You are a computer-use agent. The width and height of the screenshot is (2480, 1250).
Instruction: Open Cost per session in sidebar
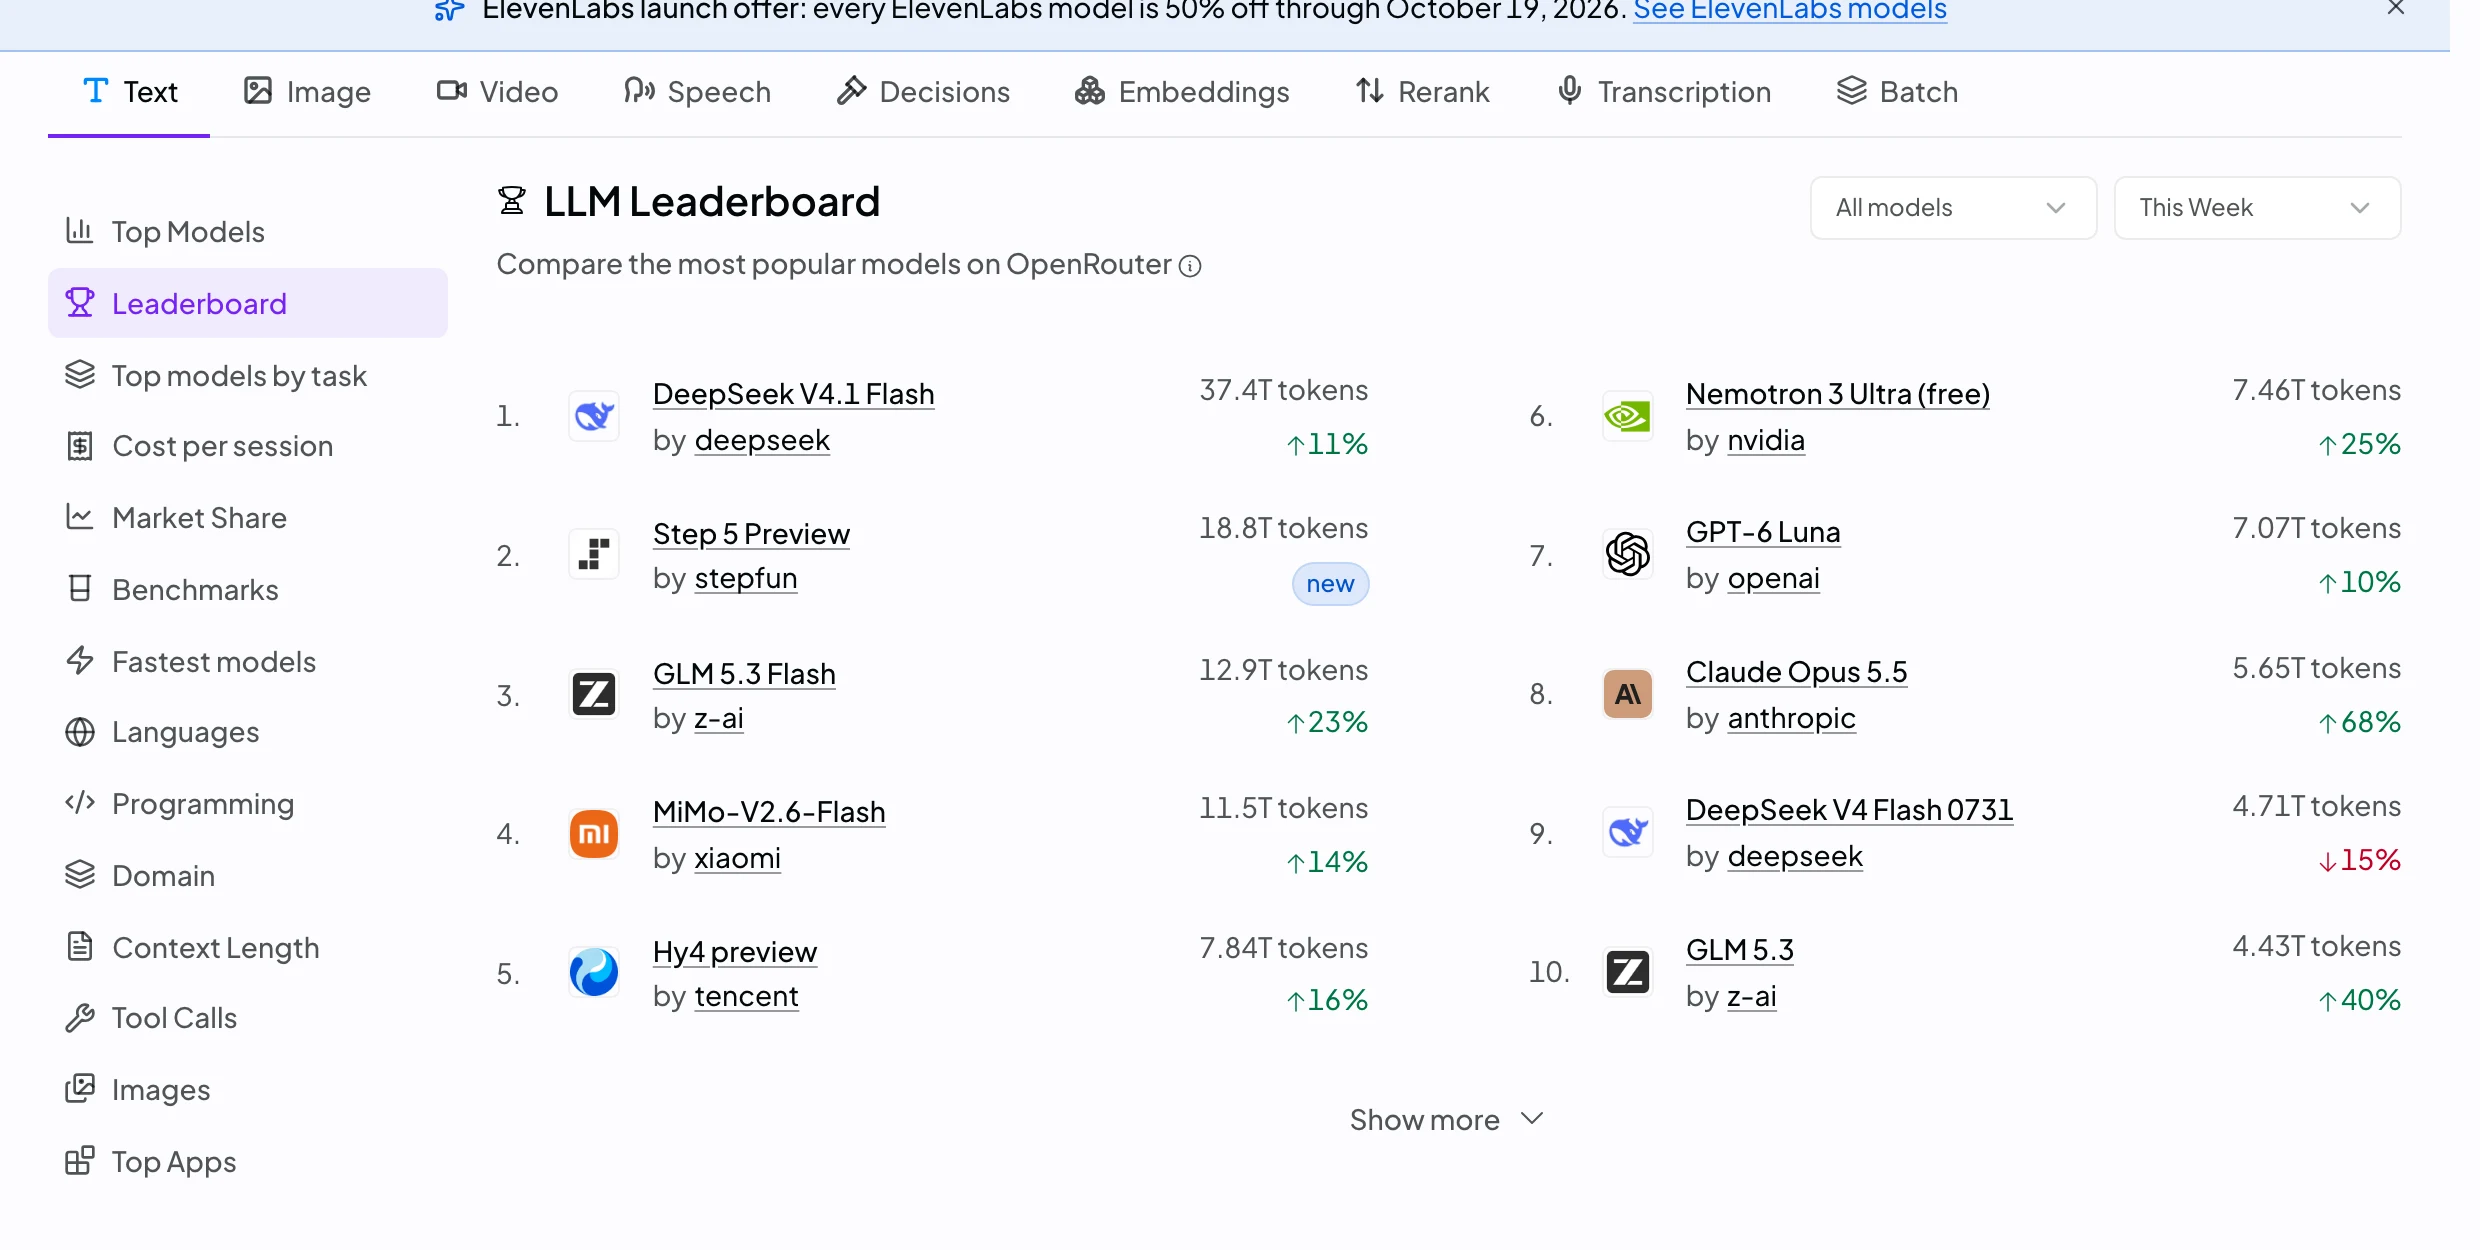248,446
